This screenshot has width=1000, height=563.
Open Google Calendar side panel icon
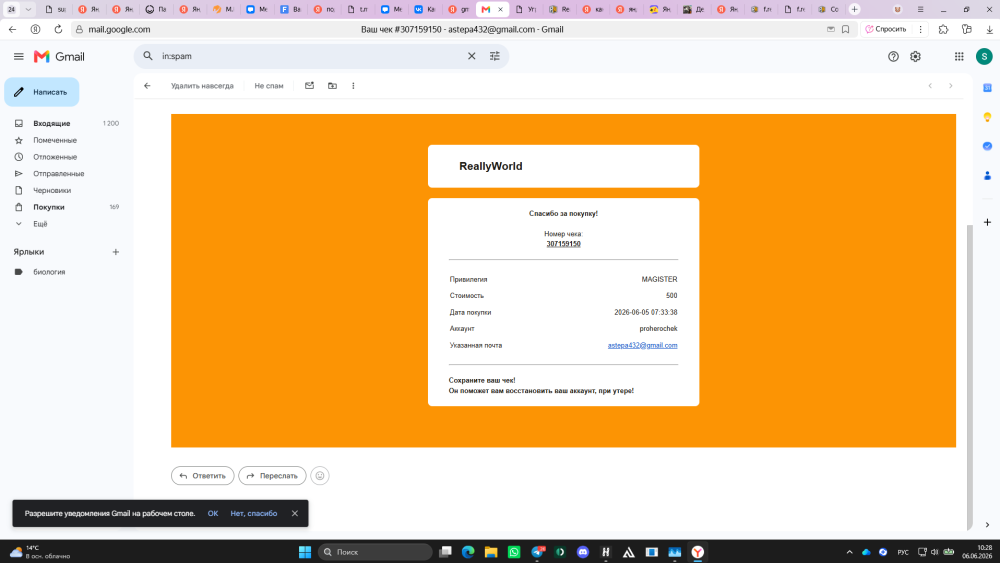[987, 87]
